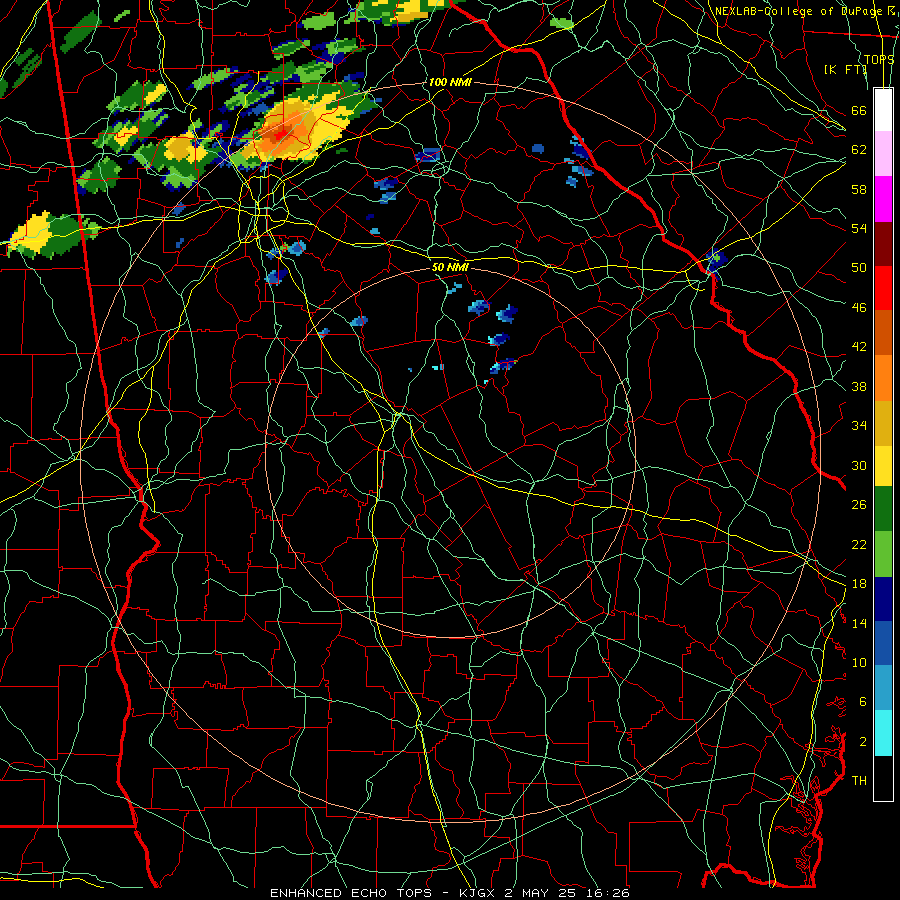Pick the light blue legend swatch
The image size is (900, 900).
883,688
